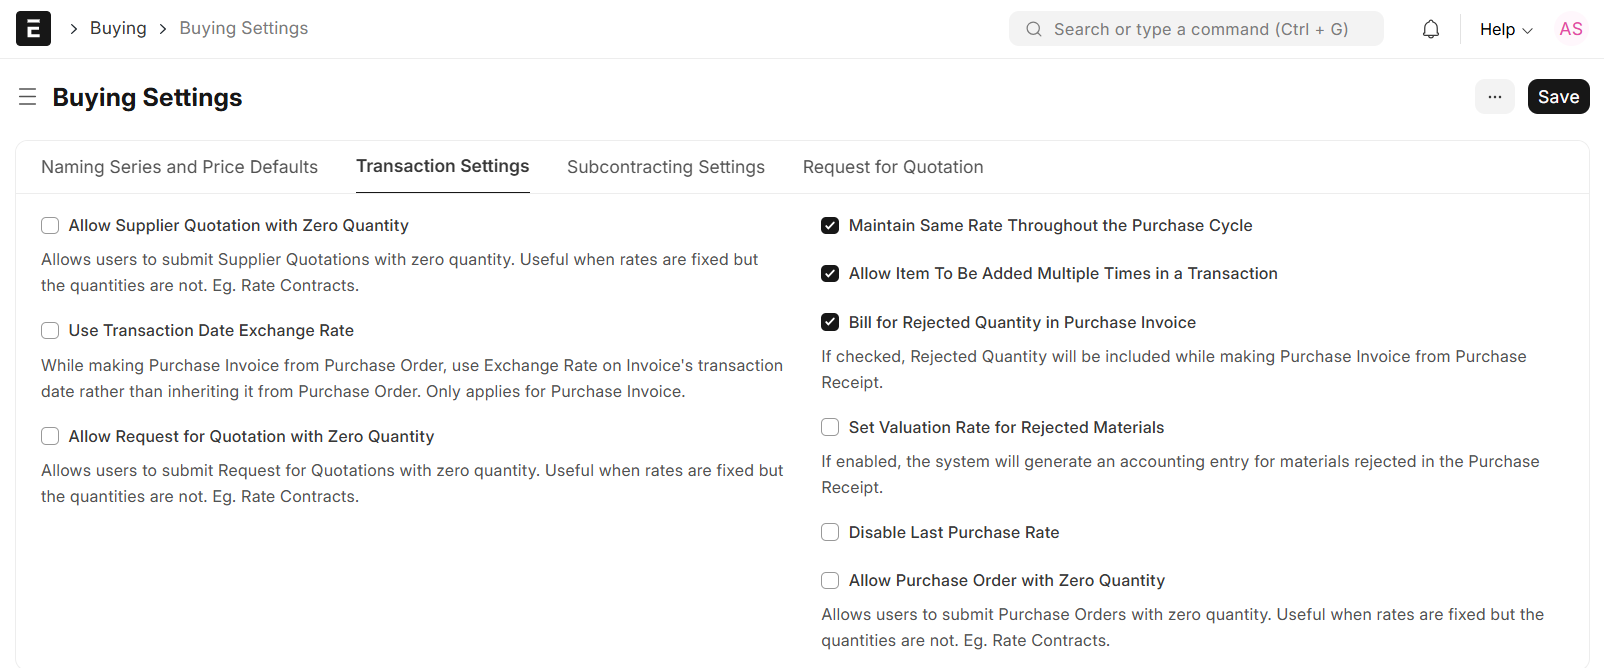This screenshot has height=668, width=1604.
Task: Navigate to Buying breadcrumb link
Action: 118,28
